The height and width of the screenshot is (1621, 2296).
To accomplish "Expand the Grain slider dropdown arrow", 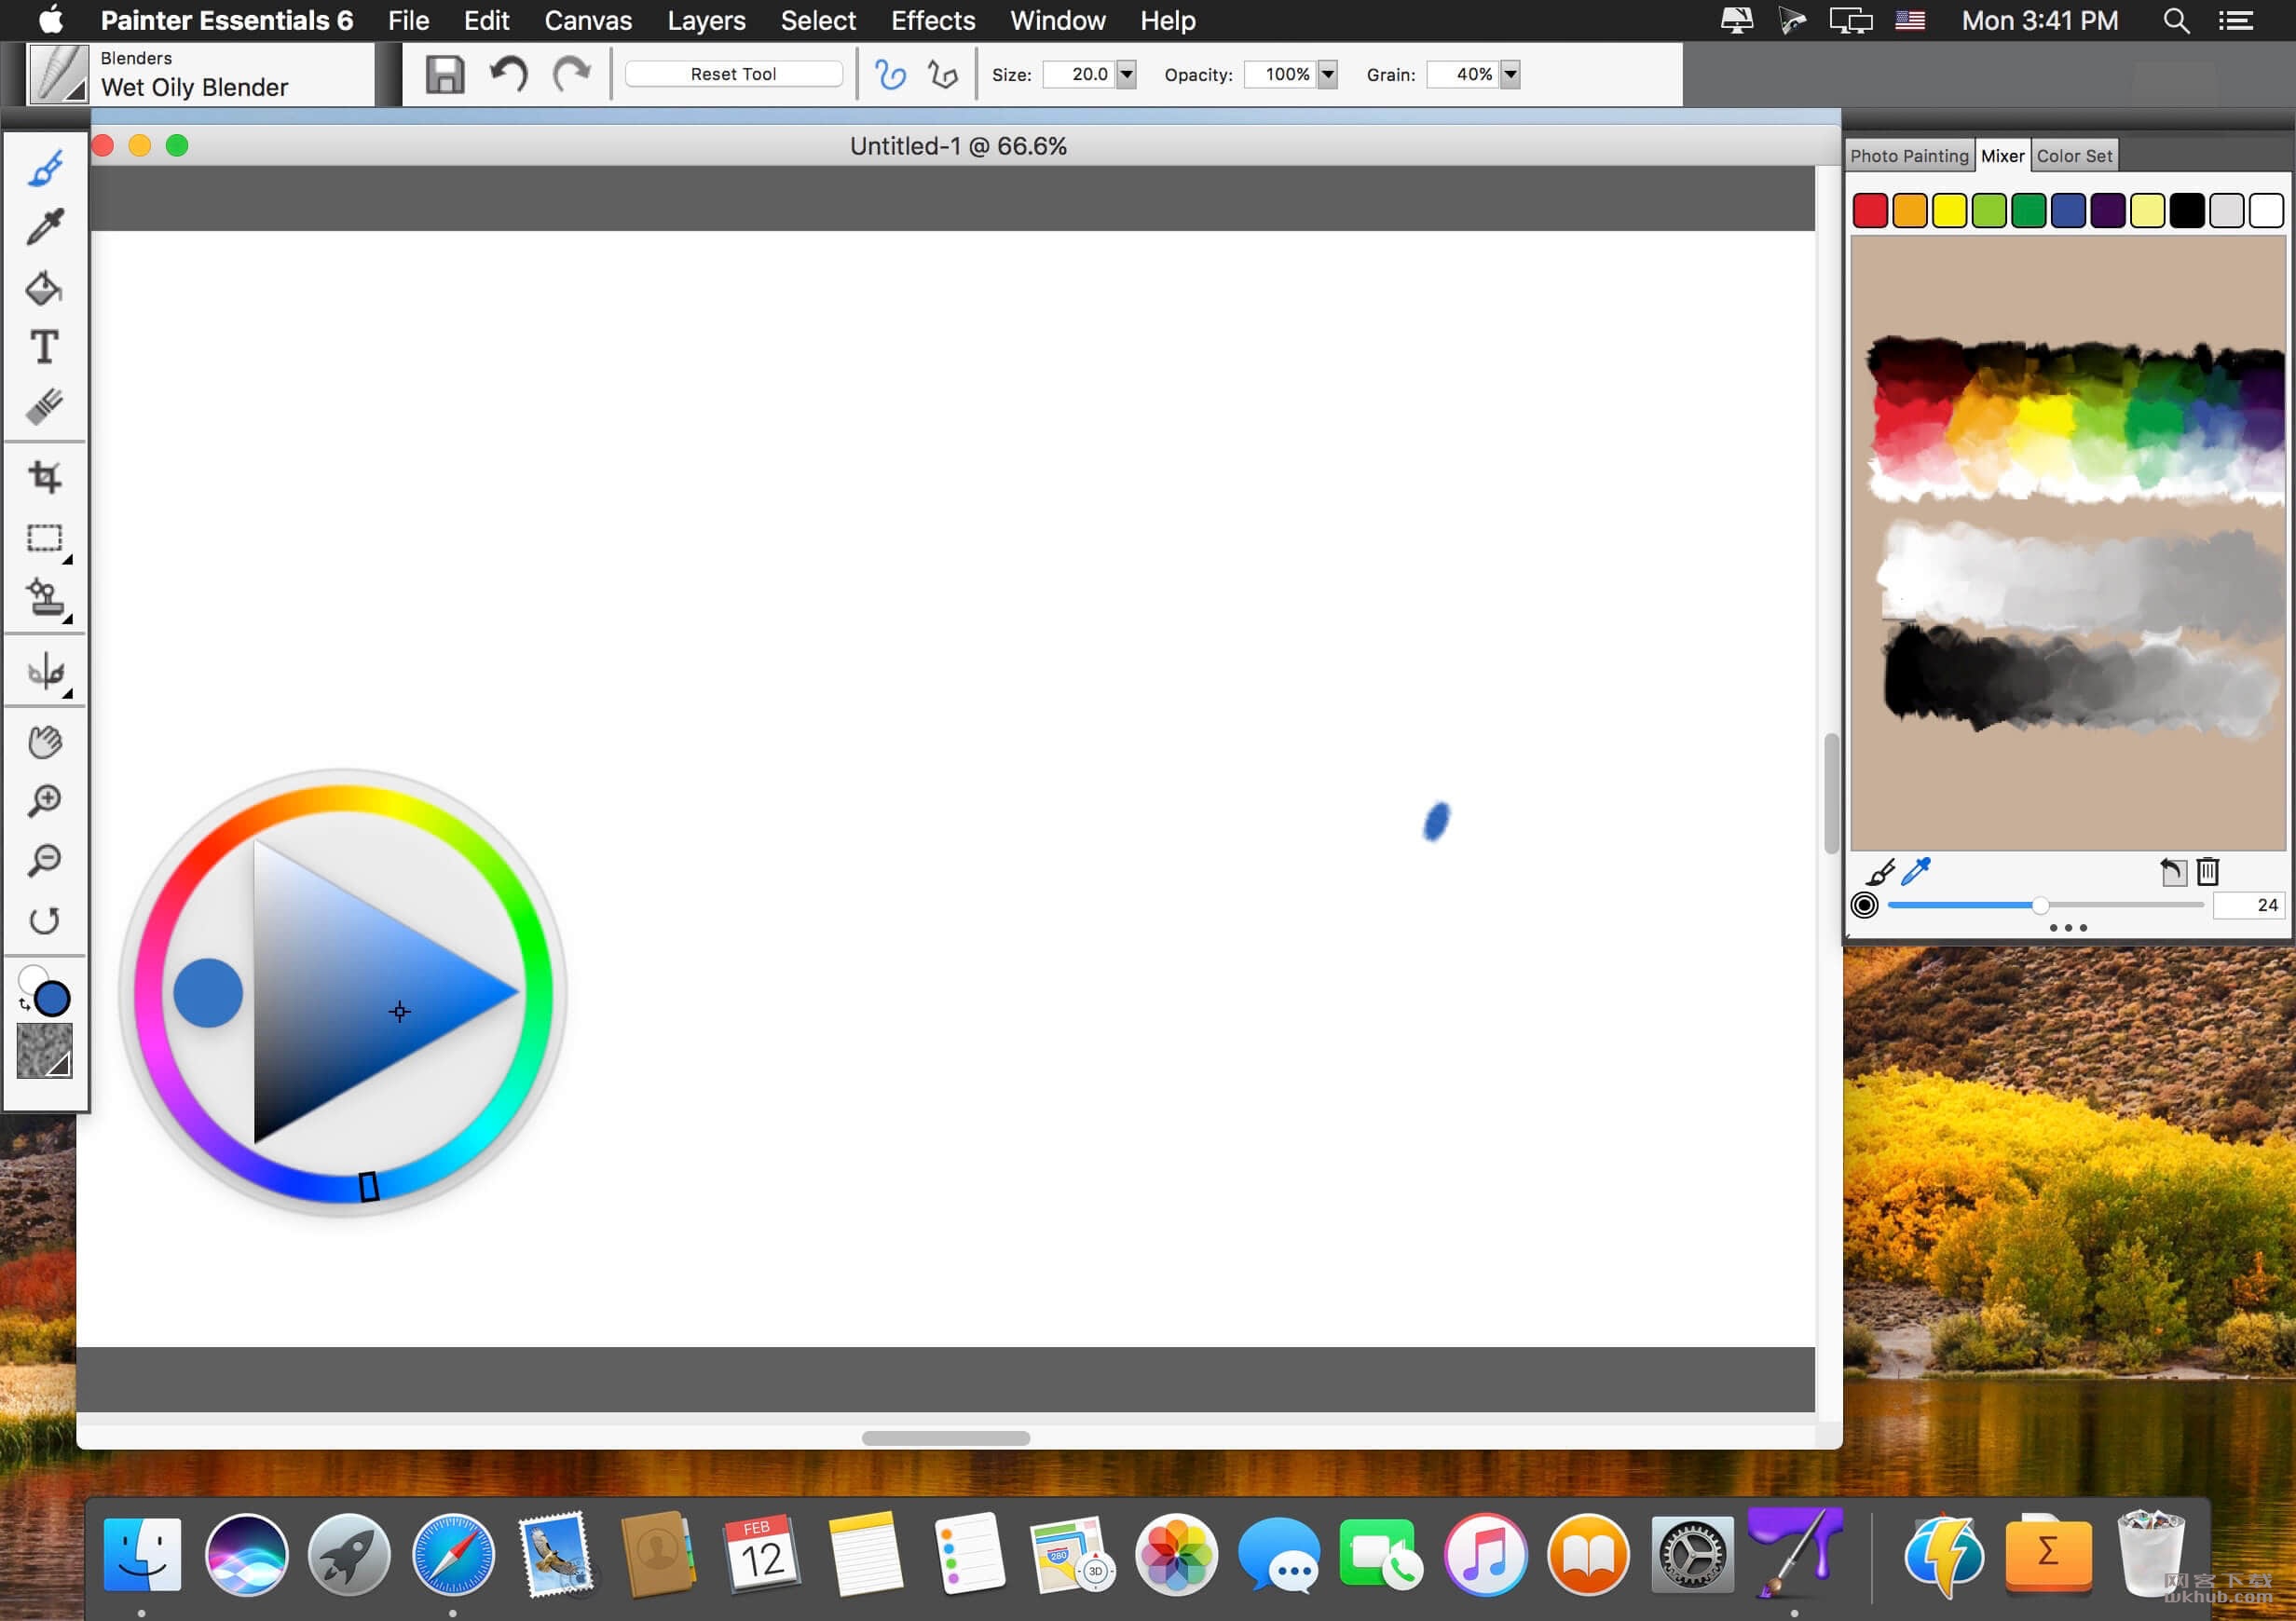I will click(1510, 74).
